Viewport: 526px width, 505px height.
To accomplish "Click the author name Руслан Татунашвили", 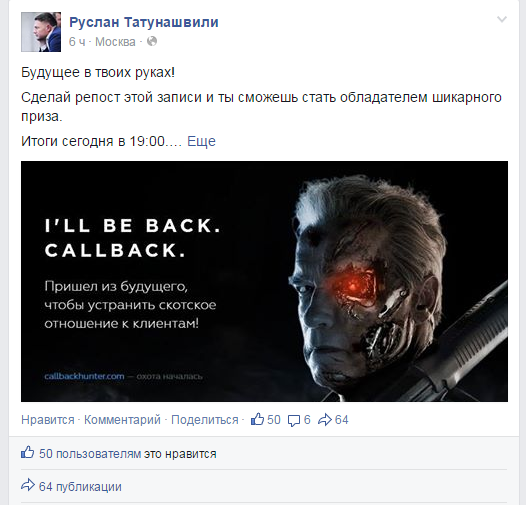I will coord(144,22).
